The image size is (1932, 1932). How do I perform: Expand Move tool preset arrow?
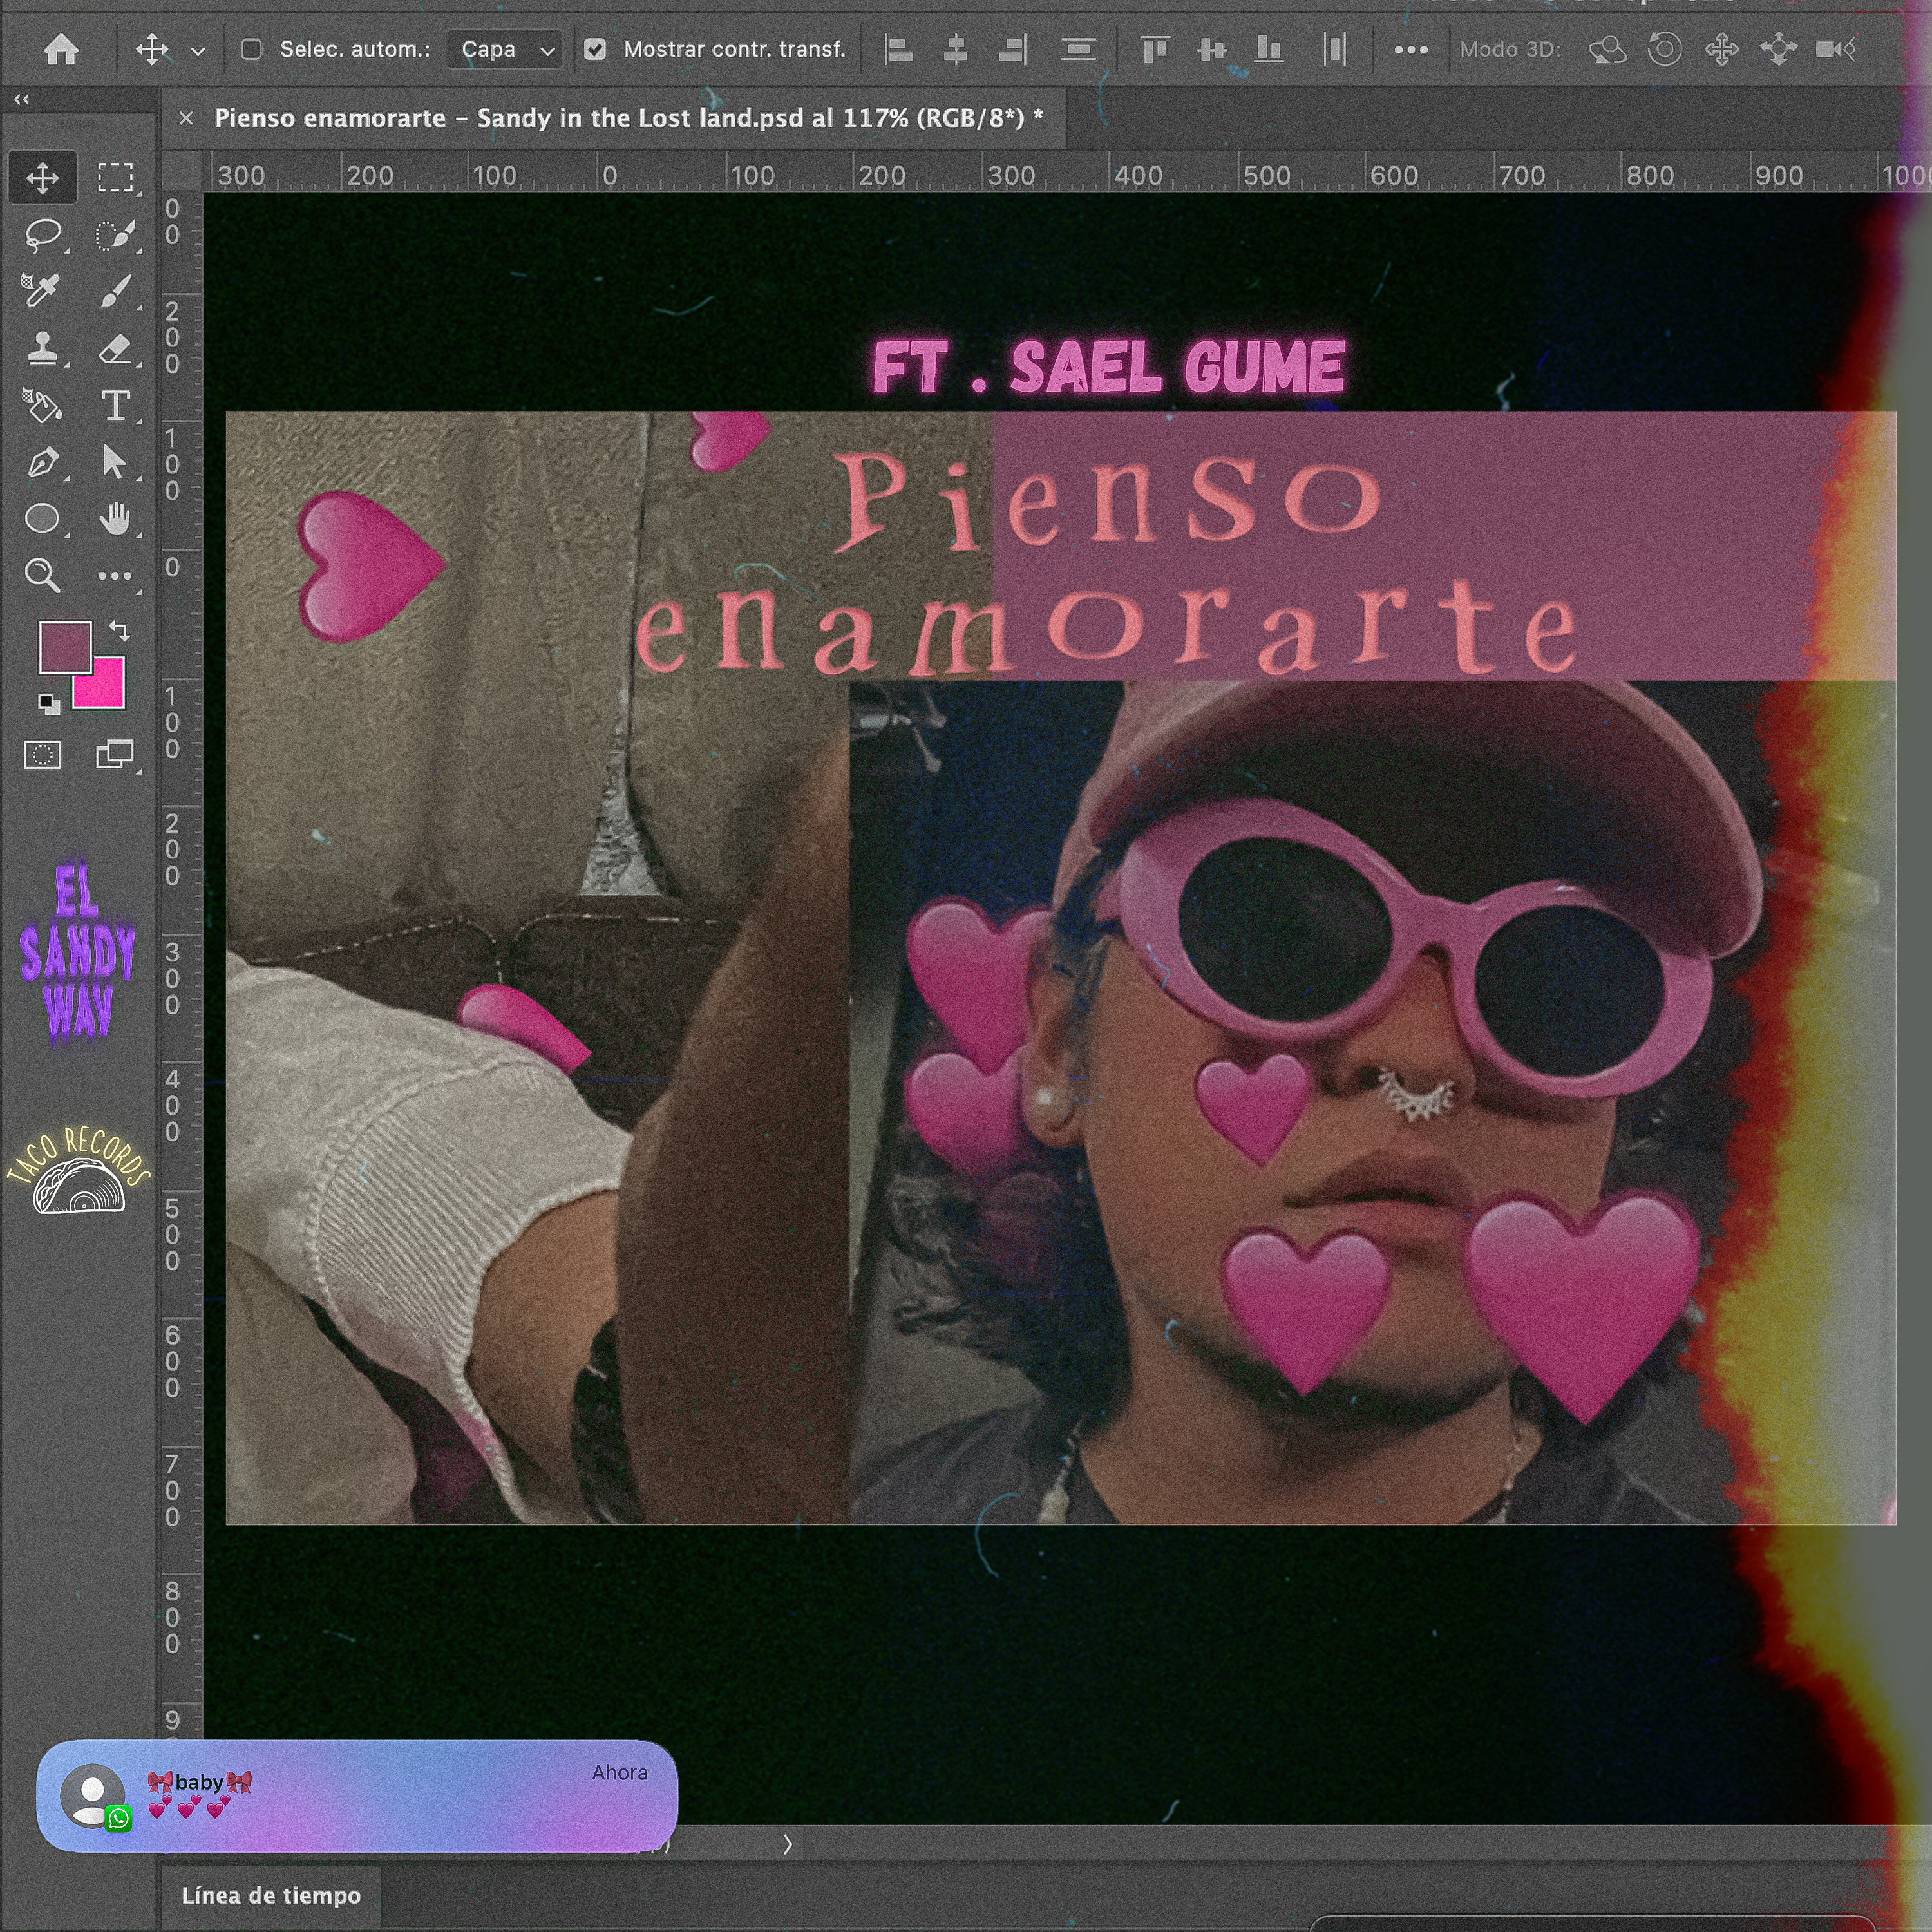tap(198, 50)
